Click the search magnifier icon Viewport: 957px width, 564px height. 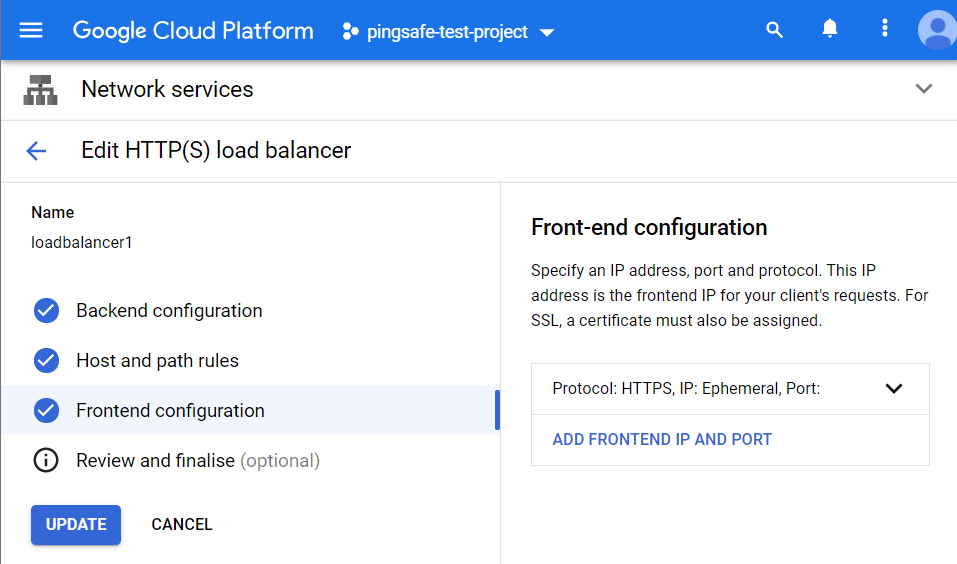(x=774, y=30)
